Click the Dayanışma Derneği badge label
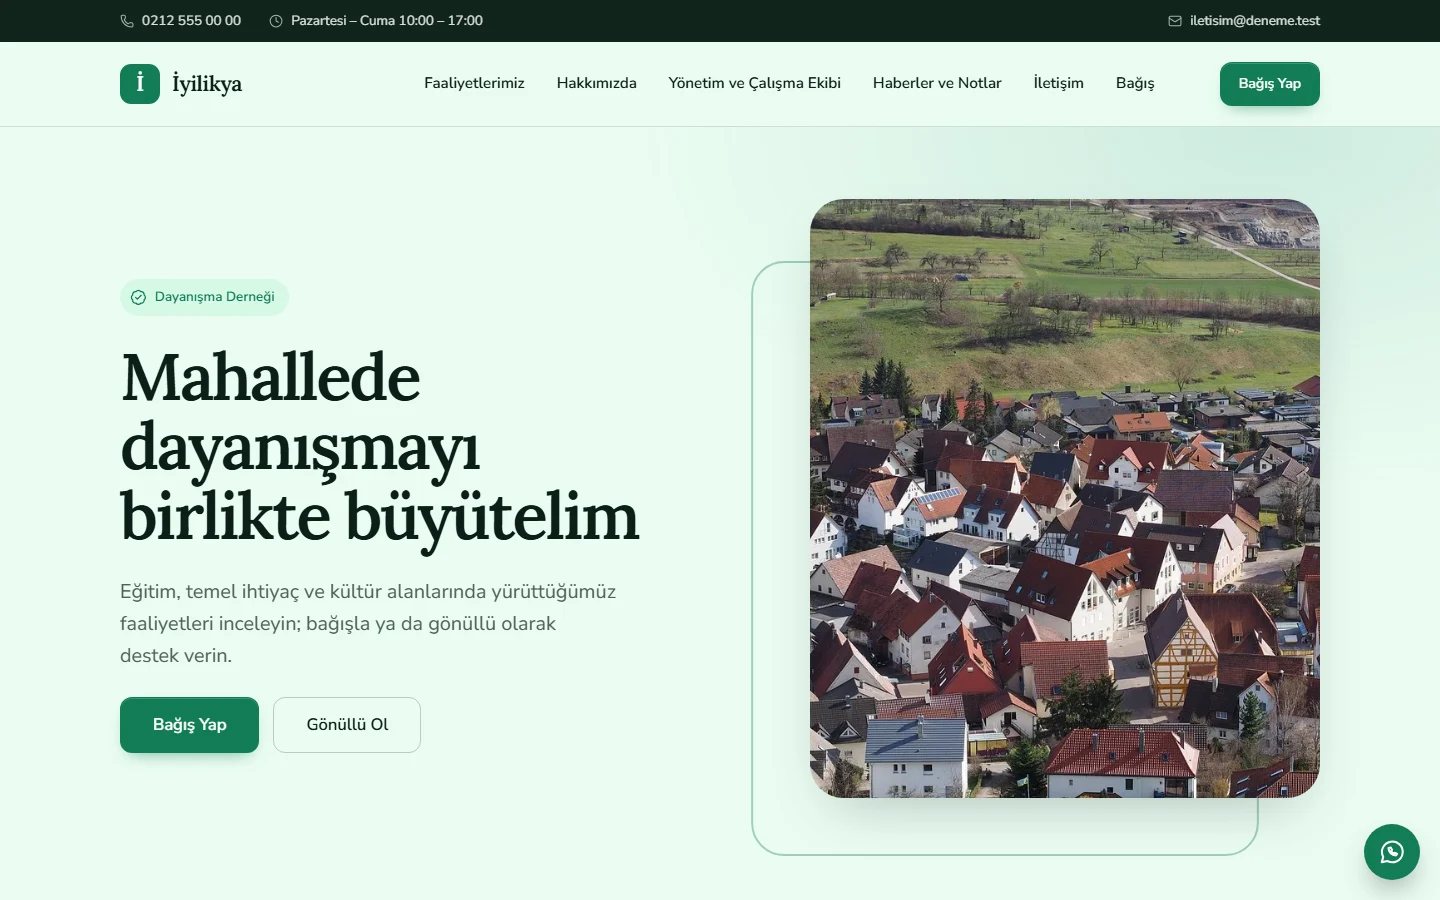 coord(214,297)
